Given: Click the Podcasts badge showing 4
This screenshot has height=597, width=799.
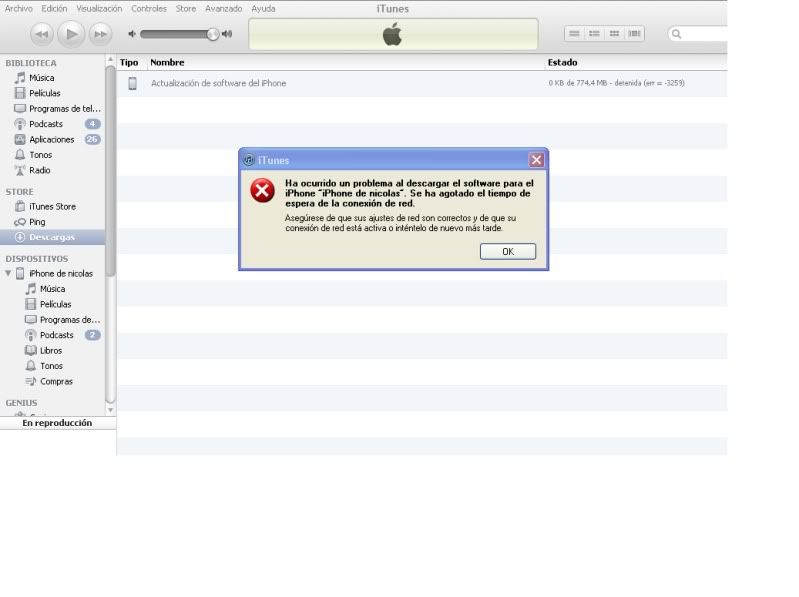Looking at the screenshot, I should pyautogui.click(x=92, y=124).
